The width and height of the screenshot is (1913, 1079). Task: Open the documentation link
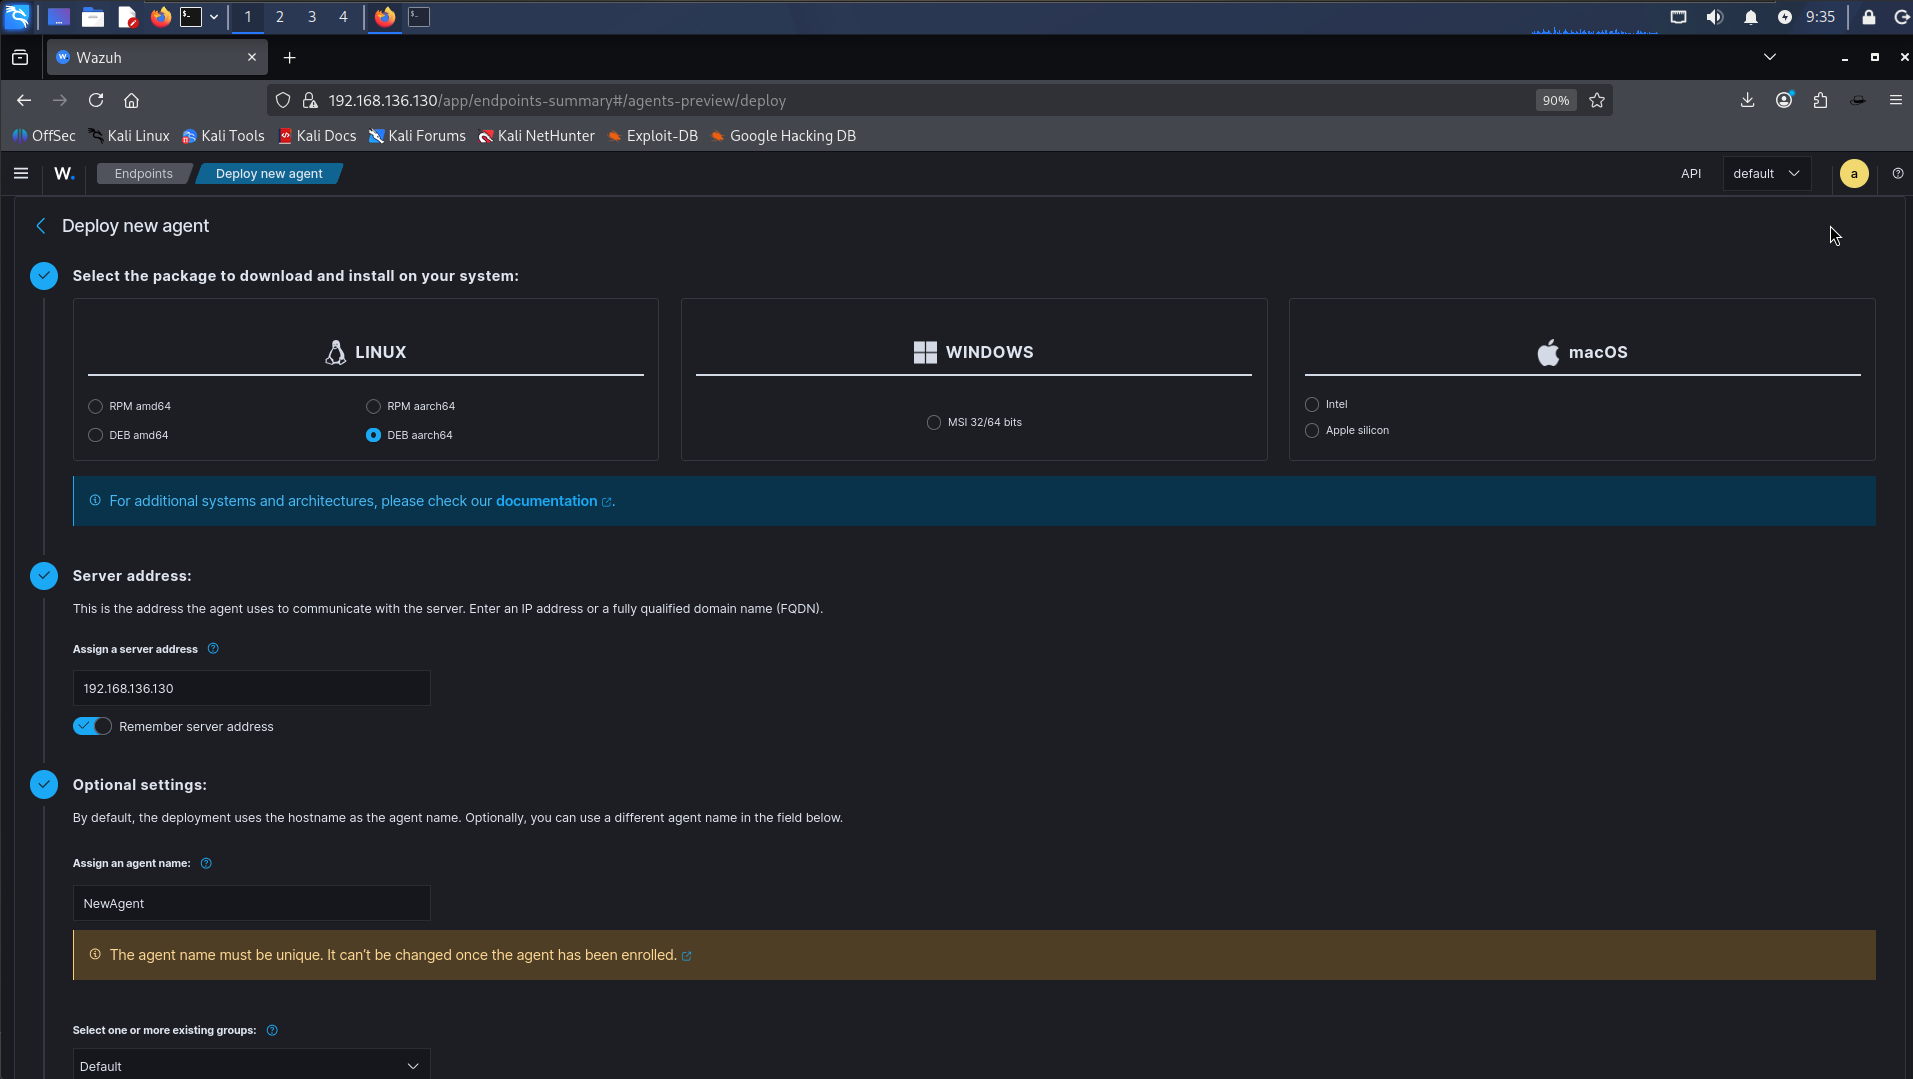pyautogui.click(x=546, y=501)
